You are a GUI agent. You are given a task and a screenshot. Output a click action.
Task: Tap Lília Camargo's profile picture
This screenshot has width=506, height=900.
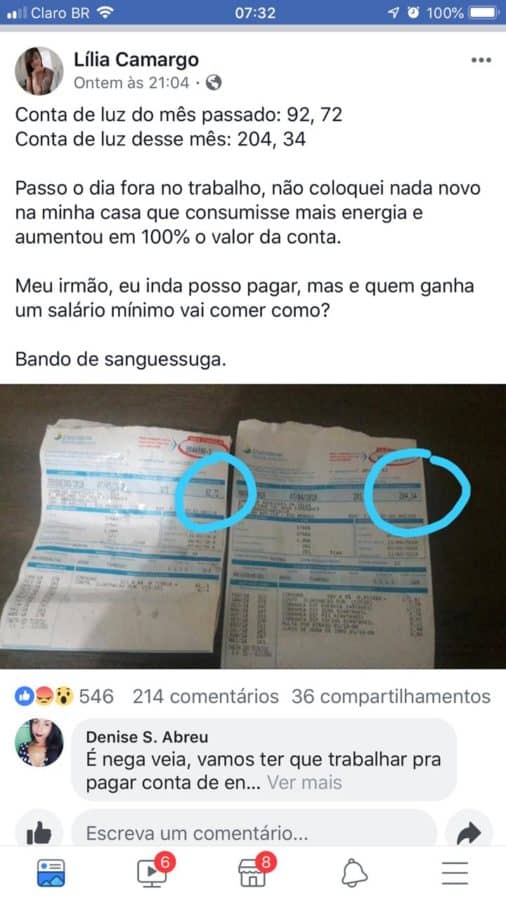(39, 71)
